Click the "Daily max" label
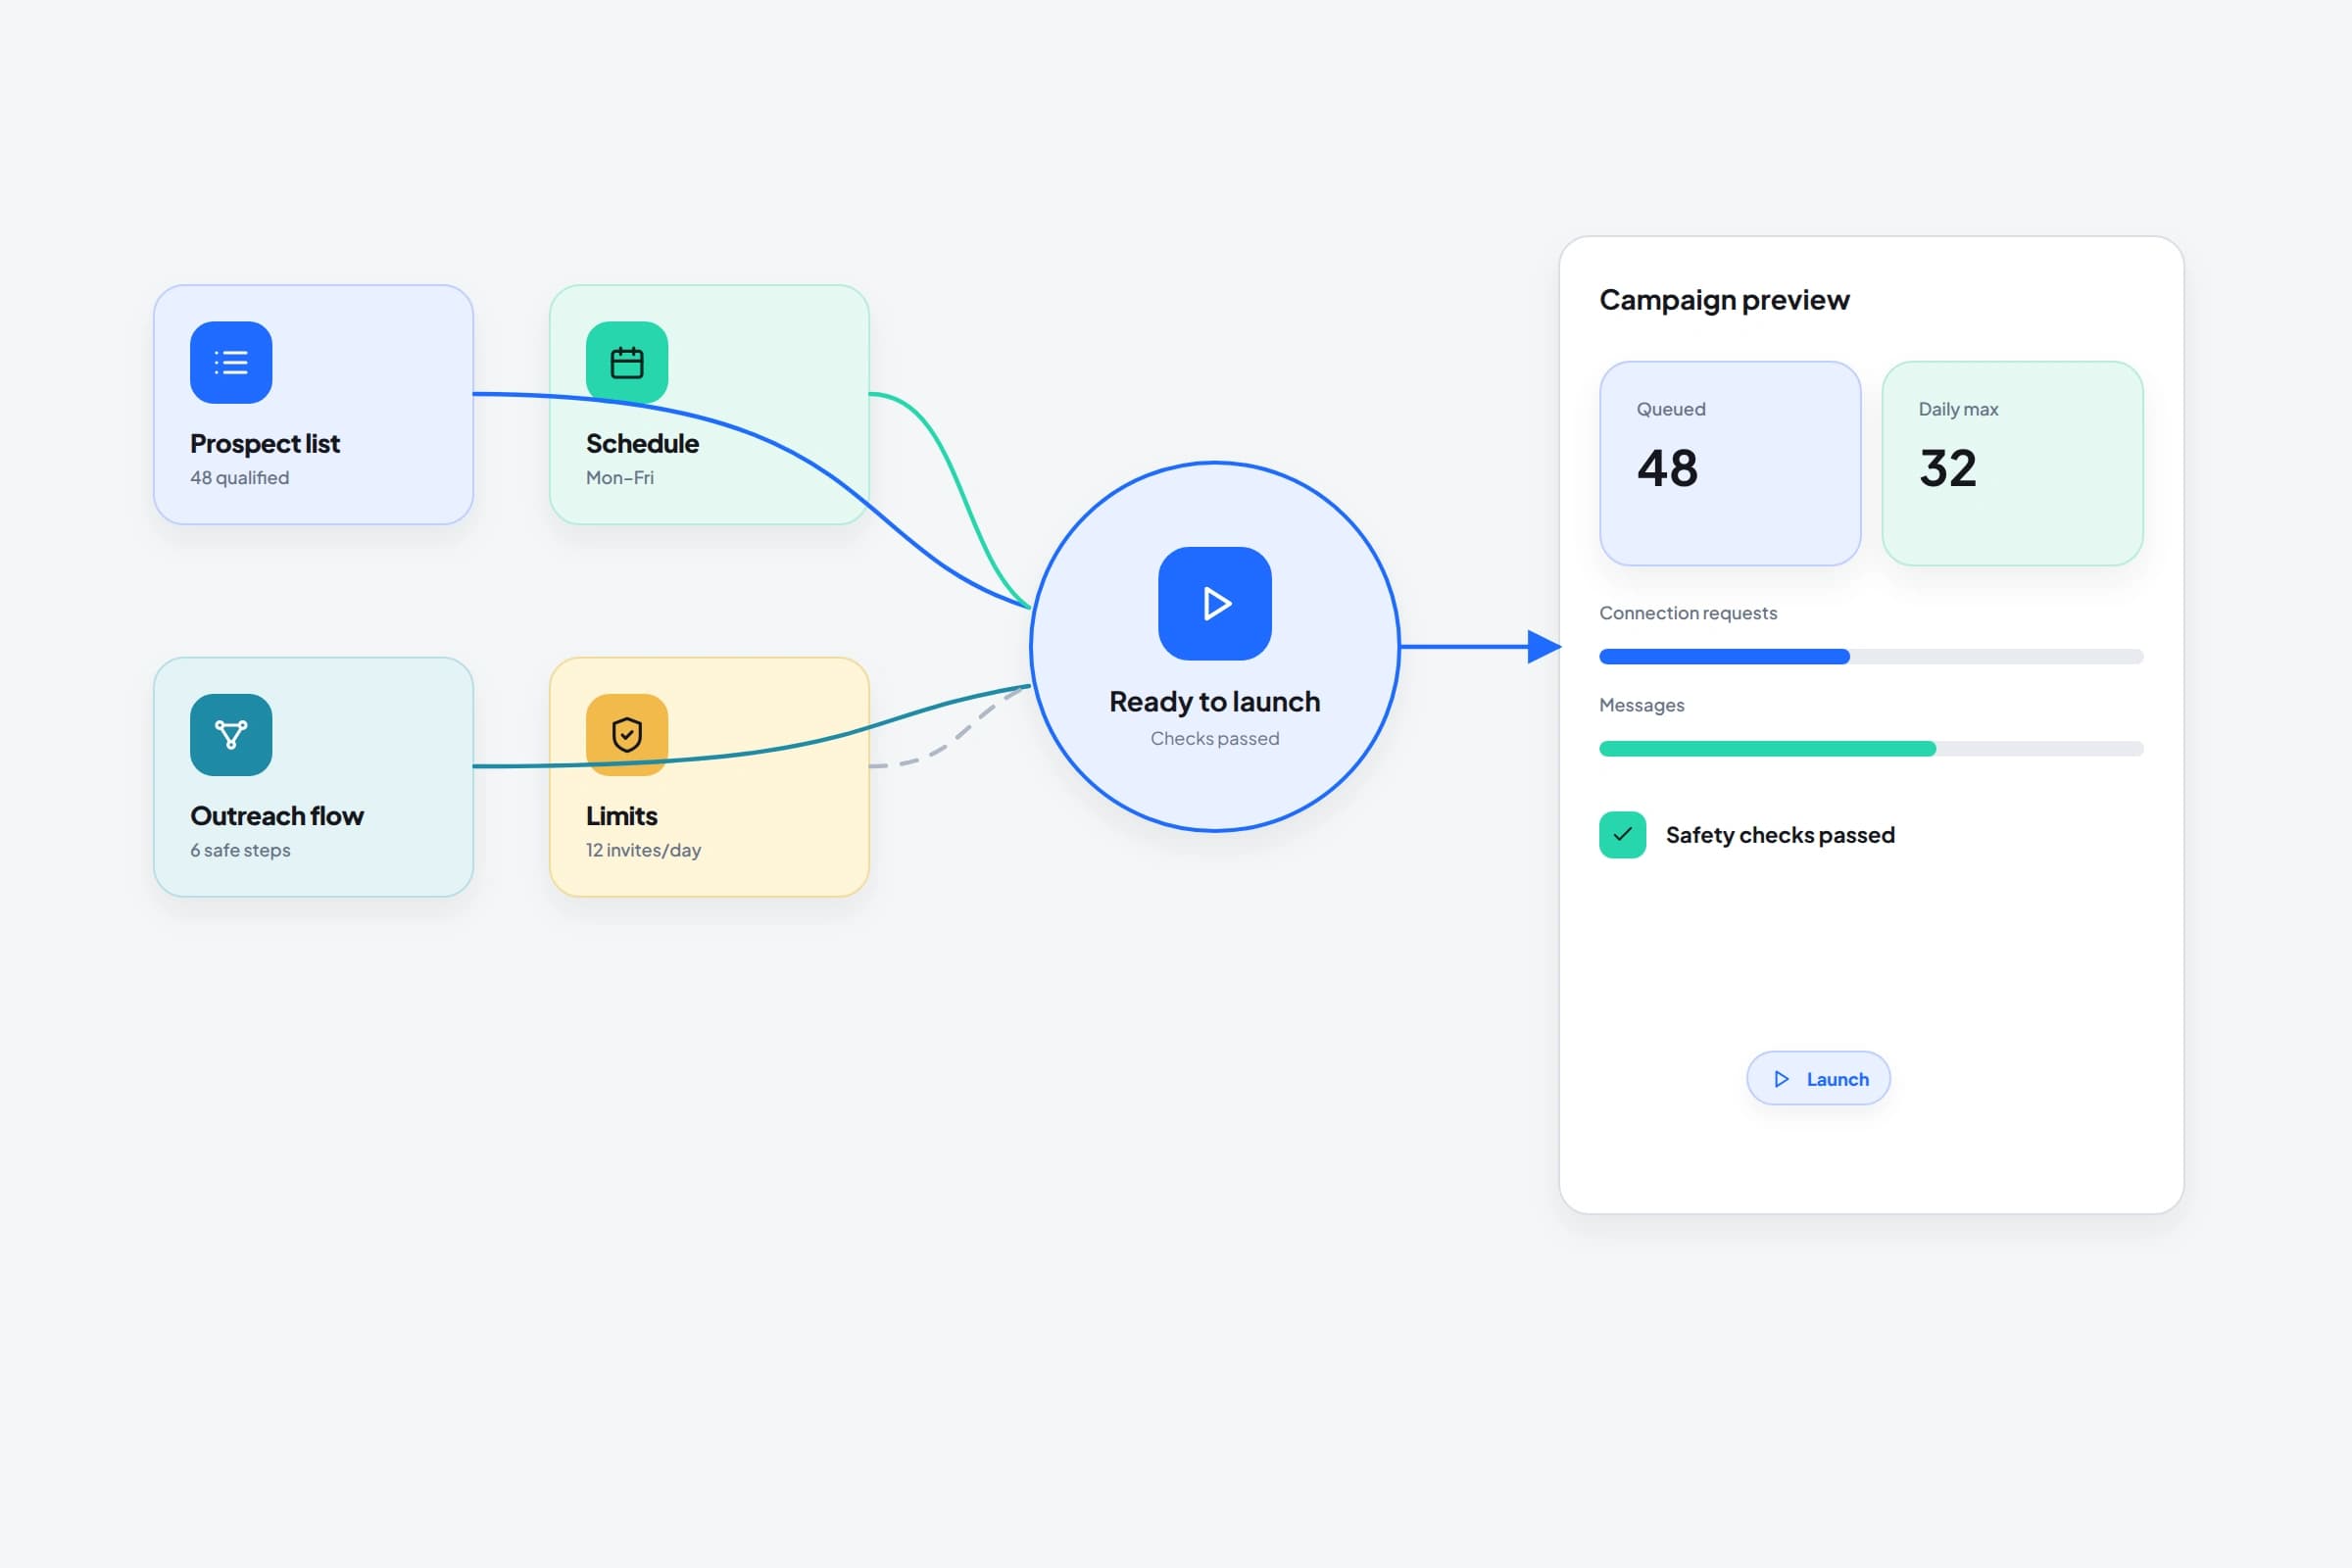2352x1568 pixels. pos(1958,409)
